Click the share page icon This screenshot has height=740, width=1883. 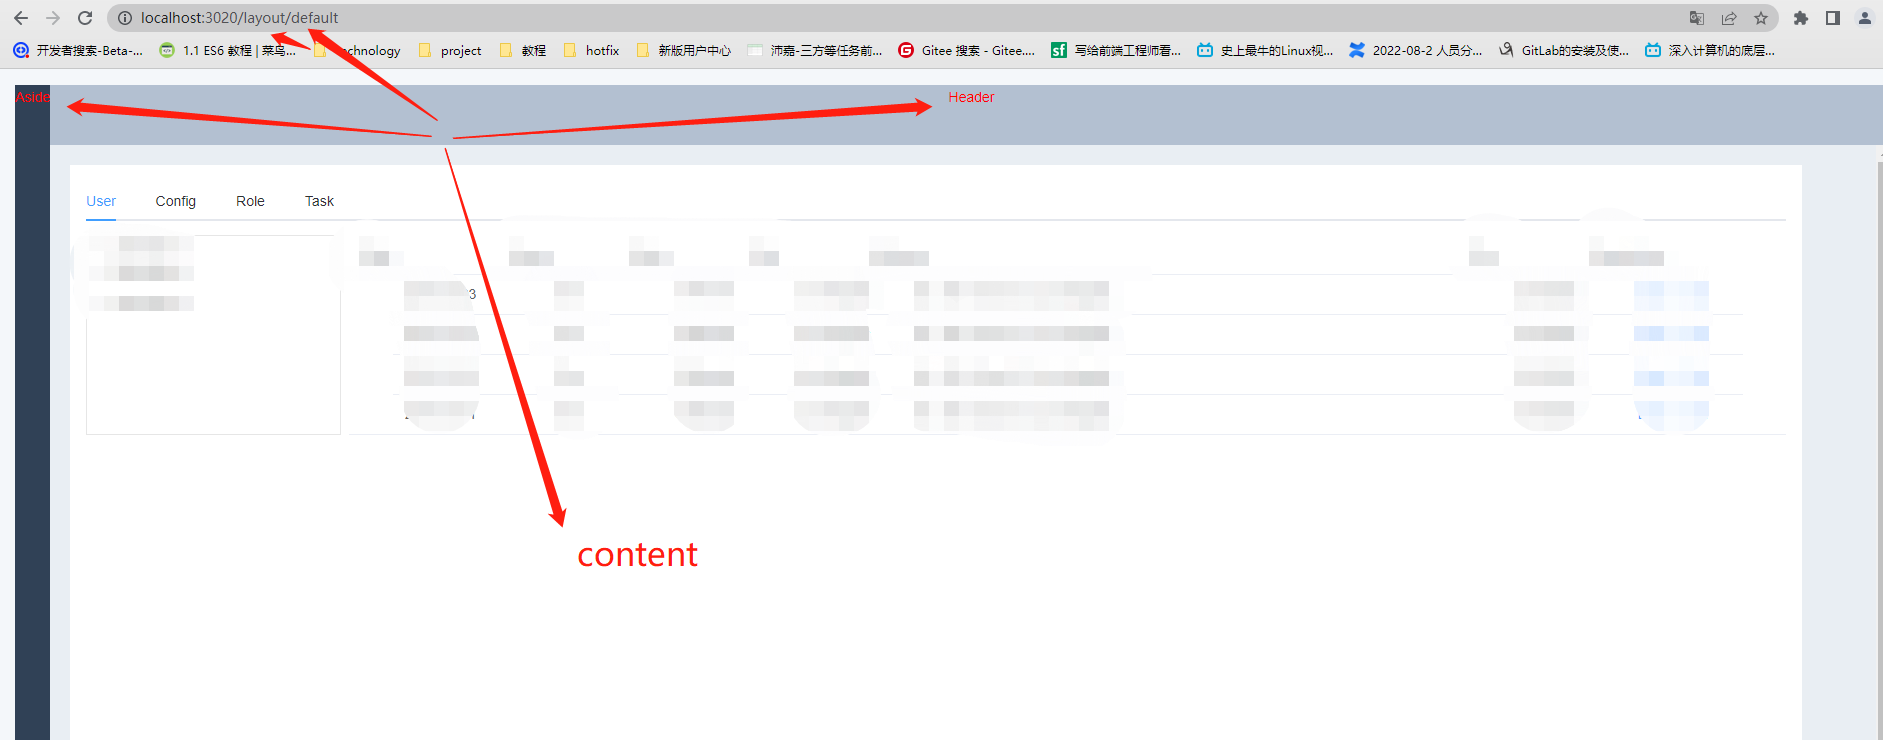(1729, 18)
